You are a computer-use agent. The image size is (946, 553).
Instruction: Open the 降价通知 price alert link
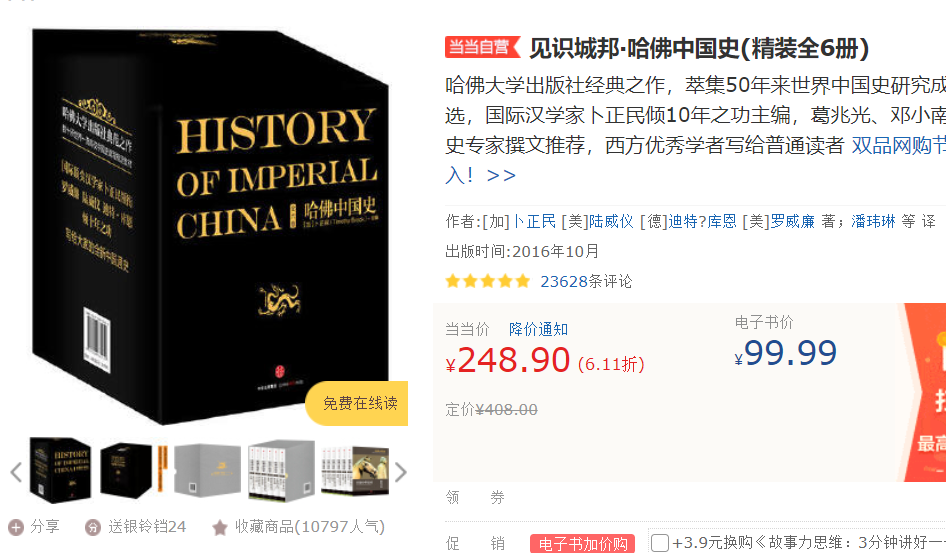539,329
